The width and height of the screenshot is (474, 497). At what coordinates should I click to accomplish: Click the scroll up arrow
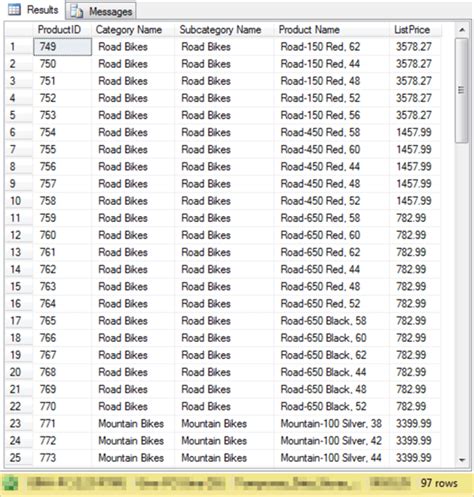462,30
